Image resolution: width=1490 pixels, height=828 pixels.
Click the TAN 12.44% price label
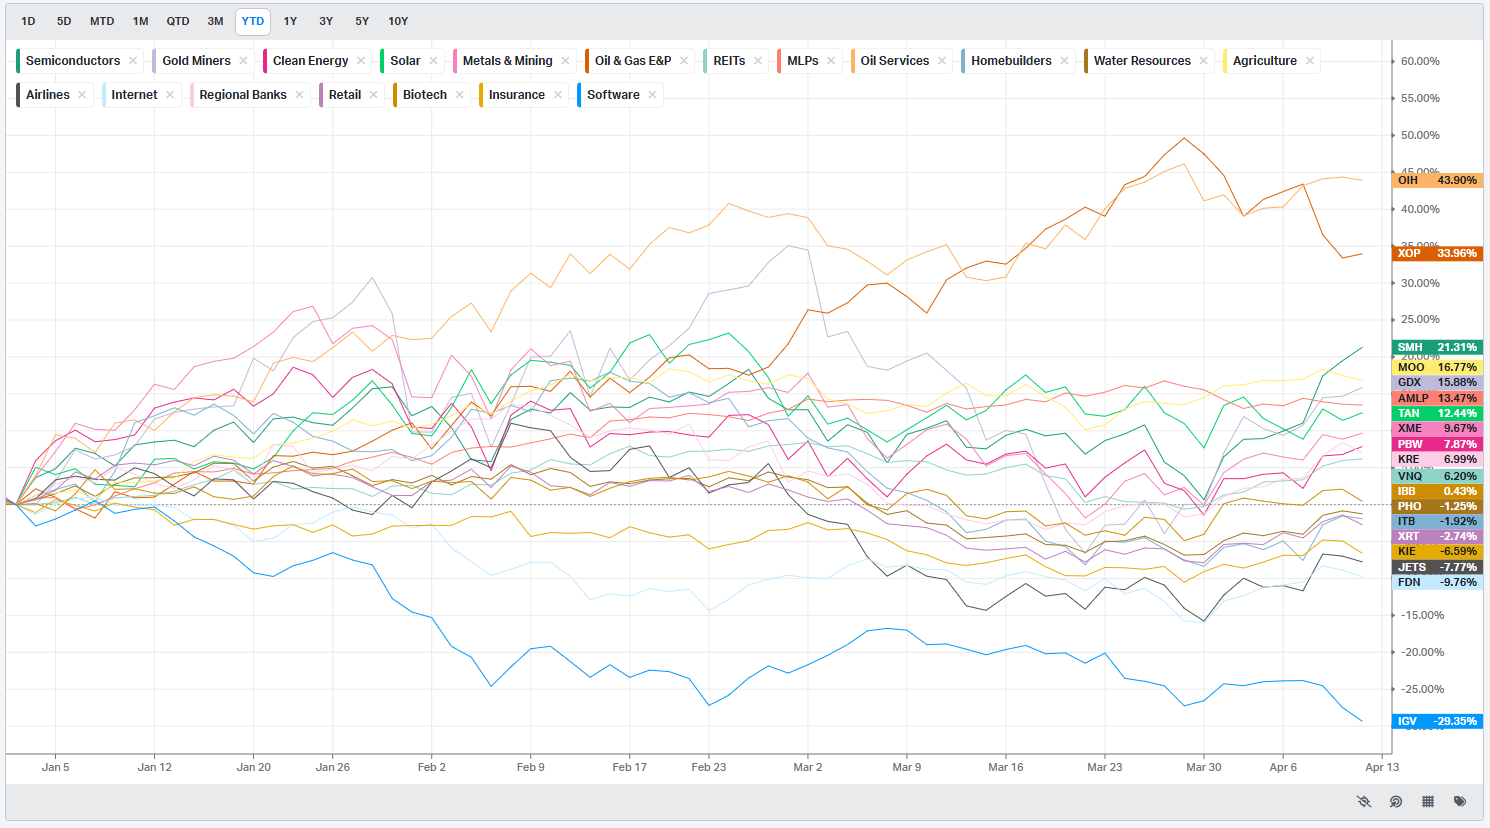1437,413
